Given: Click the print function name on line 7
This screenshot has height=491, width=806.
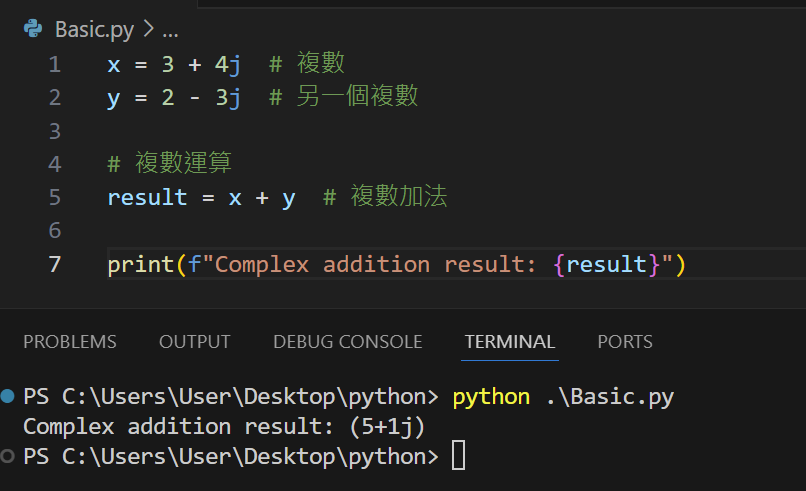Looking at the screenshot, I should pos(141,265).
